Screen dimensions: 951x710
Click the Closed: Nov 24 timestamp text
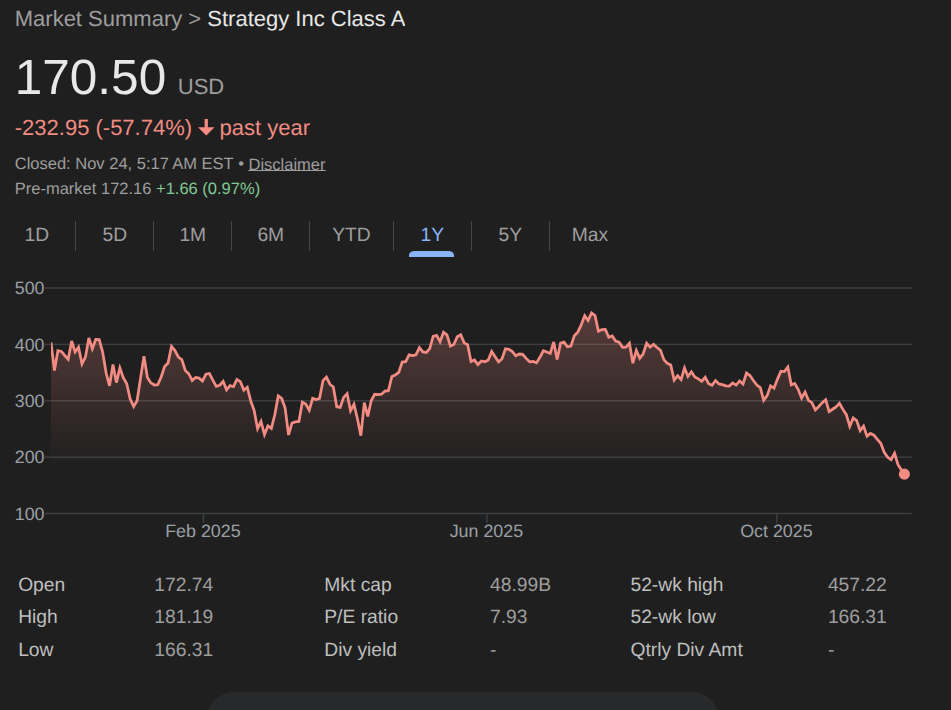(124, 164)
